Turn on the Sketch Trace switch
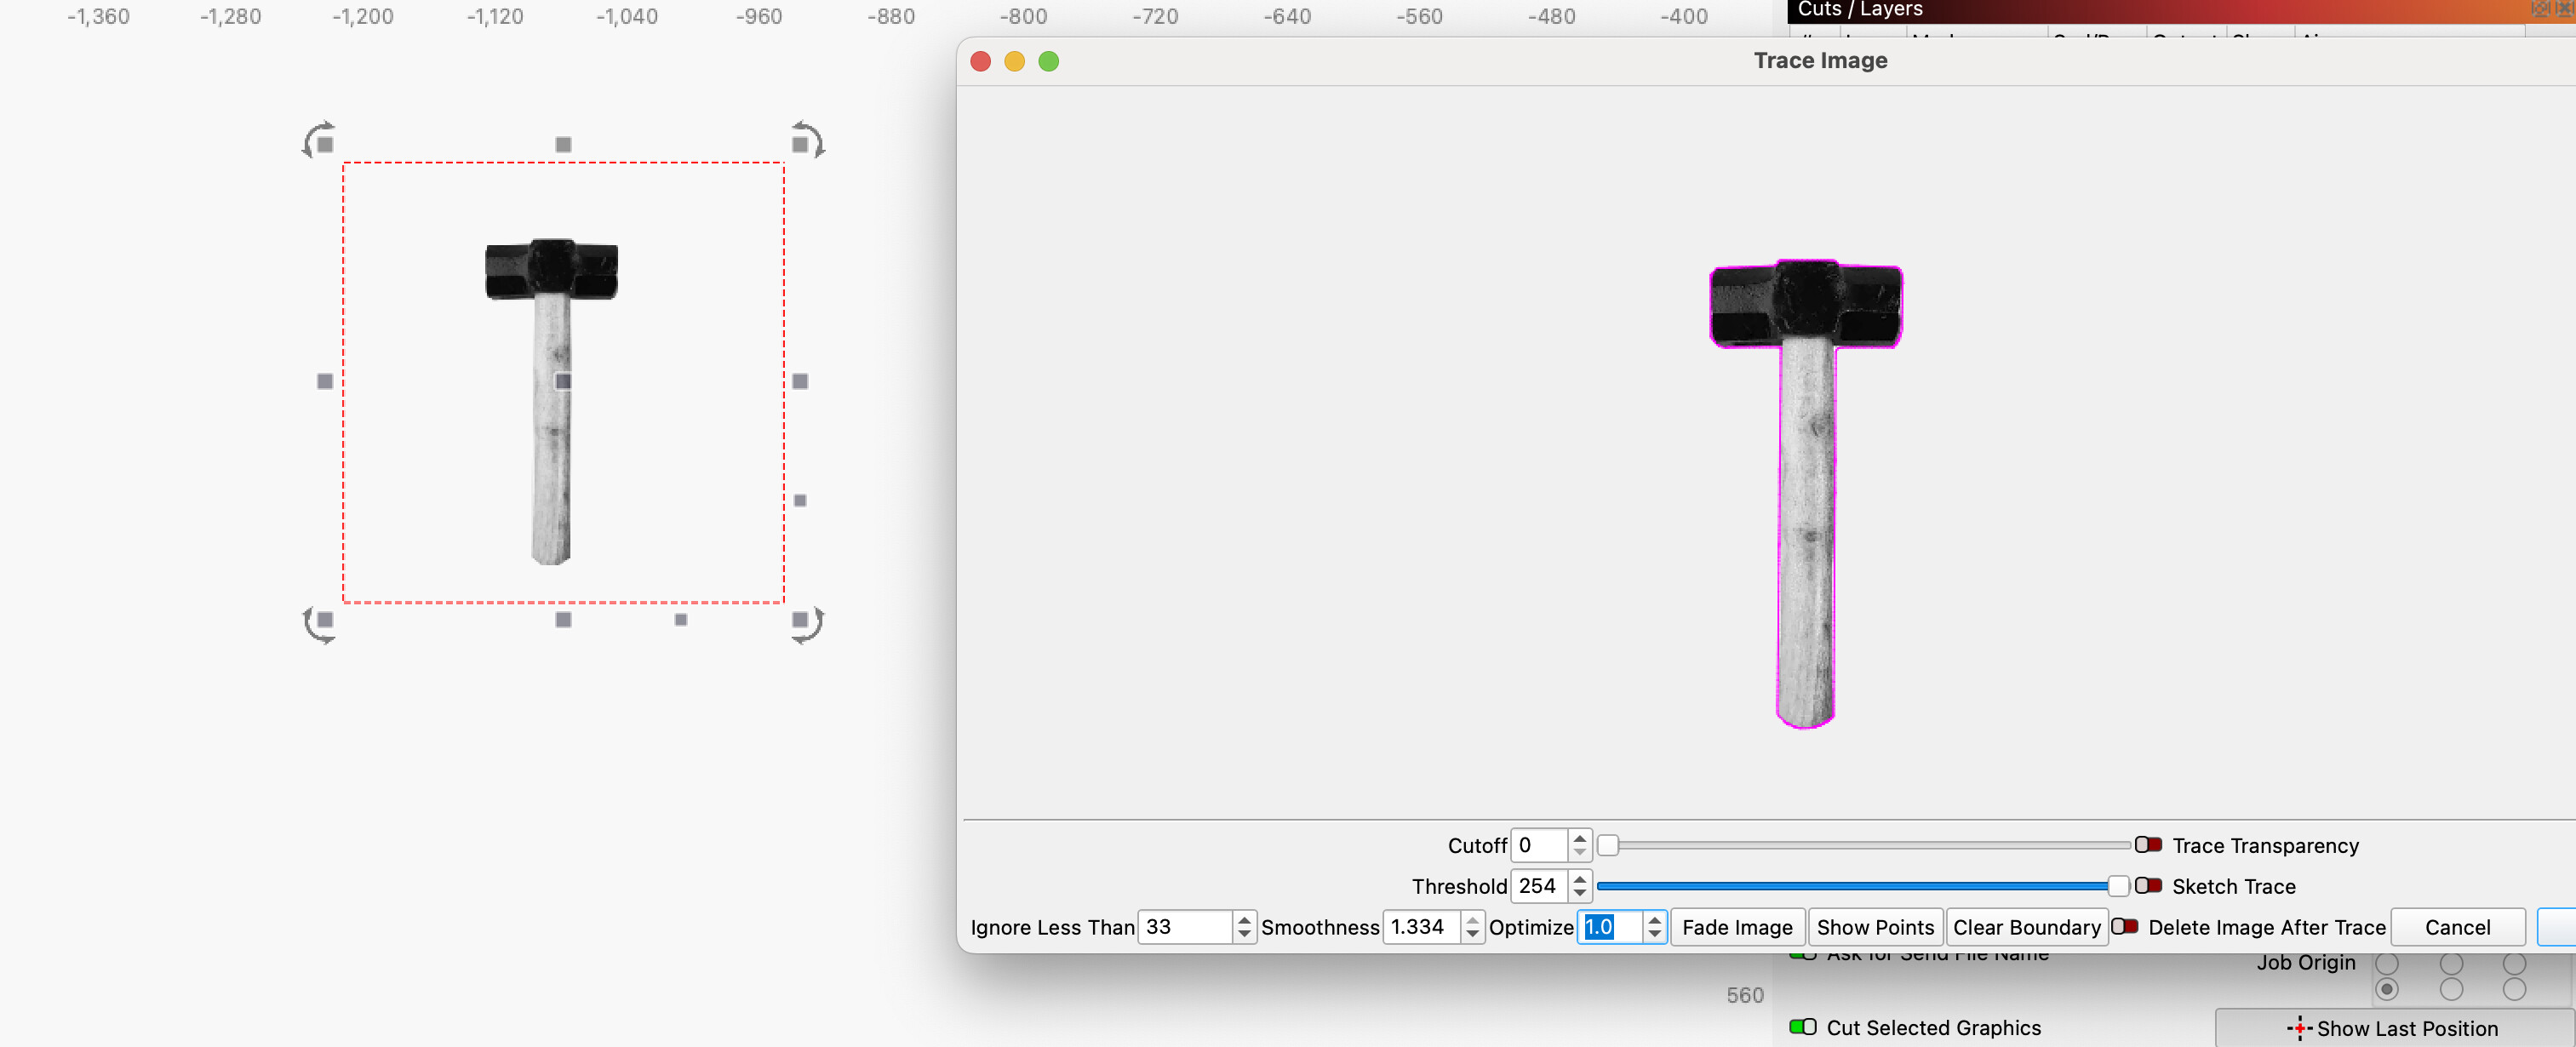This screenshot has width=2576, height=1047. click(x=2147, y=886)
